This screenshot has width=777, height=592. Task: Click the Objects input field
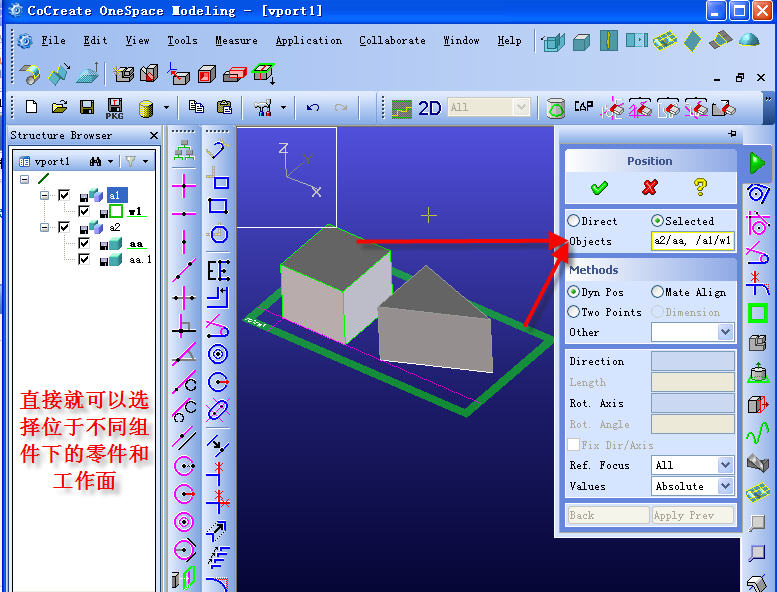[692, 241]
